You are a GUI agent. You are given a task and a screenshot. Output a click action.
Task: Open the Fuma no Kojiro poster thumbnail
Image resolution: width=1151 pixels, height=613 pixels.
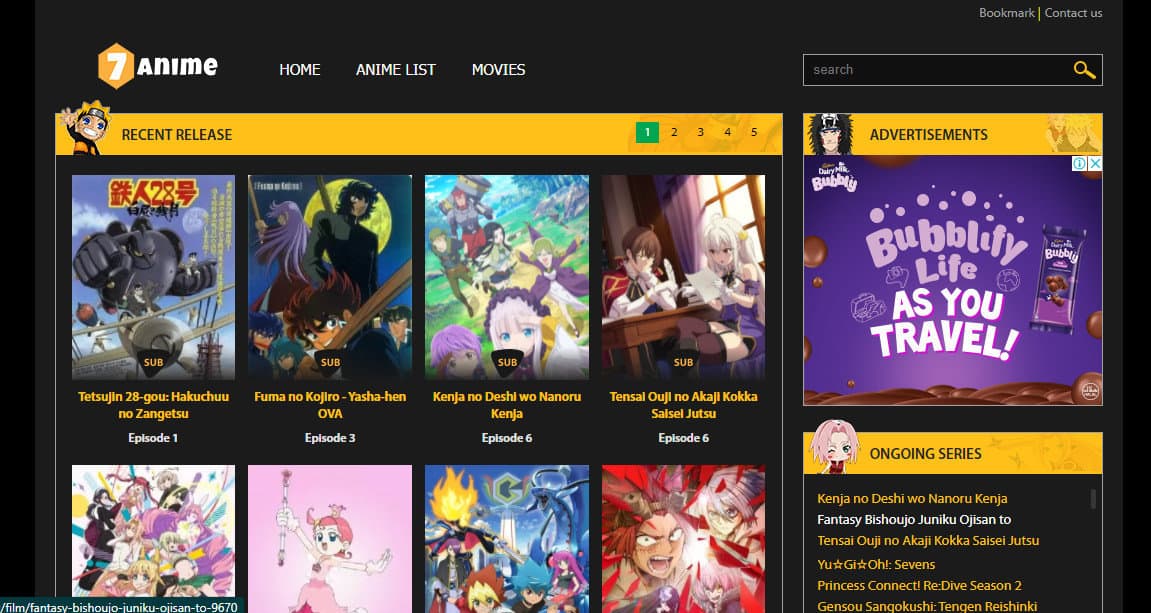click(x=330, y=277)
